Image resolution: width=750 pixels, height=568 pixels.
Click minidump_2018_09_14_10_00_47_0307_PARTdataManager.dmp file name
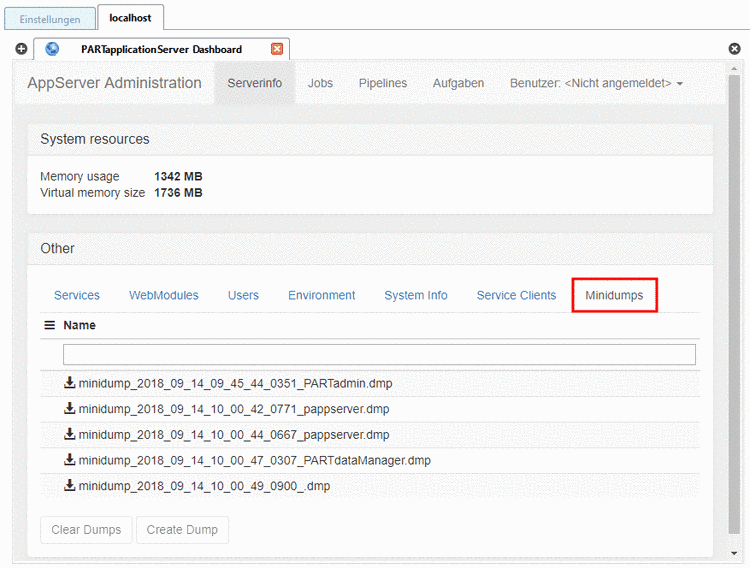coord(254,460)
